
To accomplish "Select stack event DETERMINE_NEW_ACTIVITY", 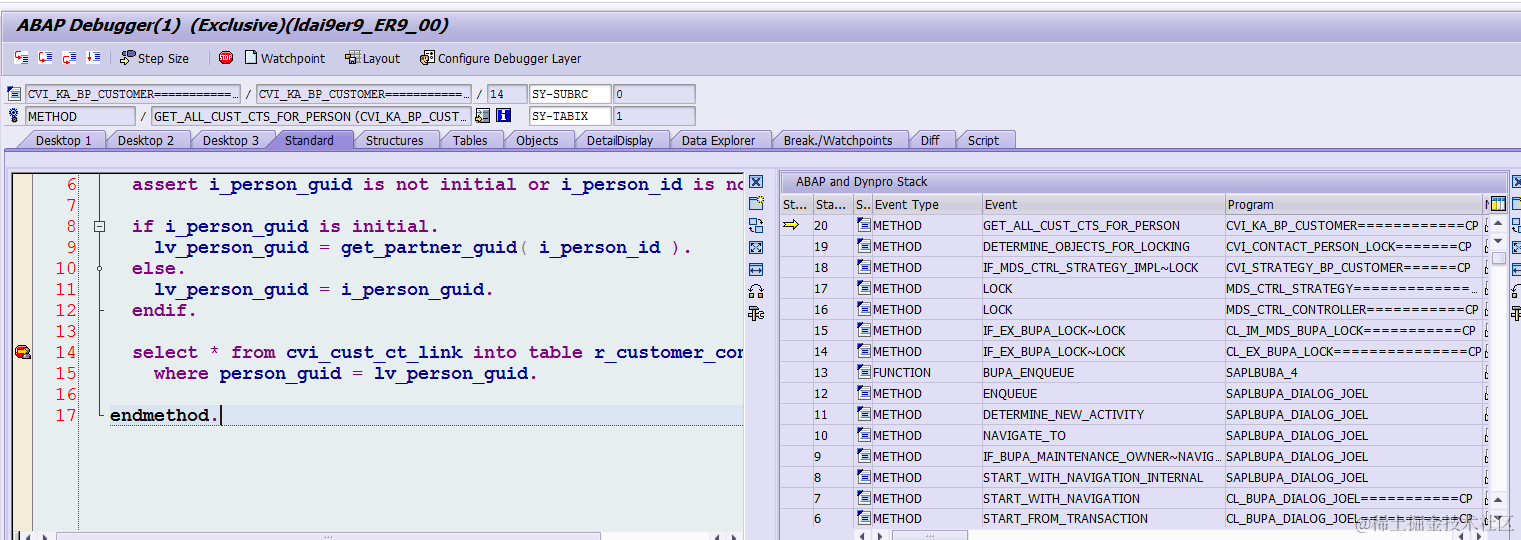I will 1063,414.
